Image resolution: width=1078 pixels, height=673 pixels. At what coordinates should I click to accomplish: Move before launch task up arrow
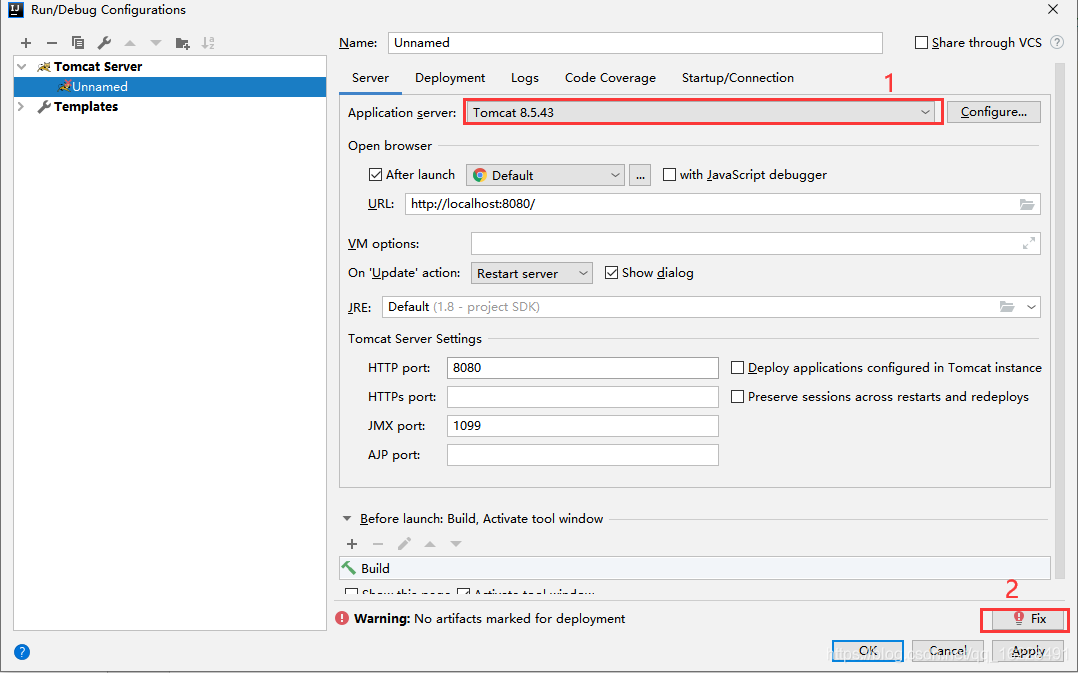(430, 544)
